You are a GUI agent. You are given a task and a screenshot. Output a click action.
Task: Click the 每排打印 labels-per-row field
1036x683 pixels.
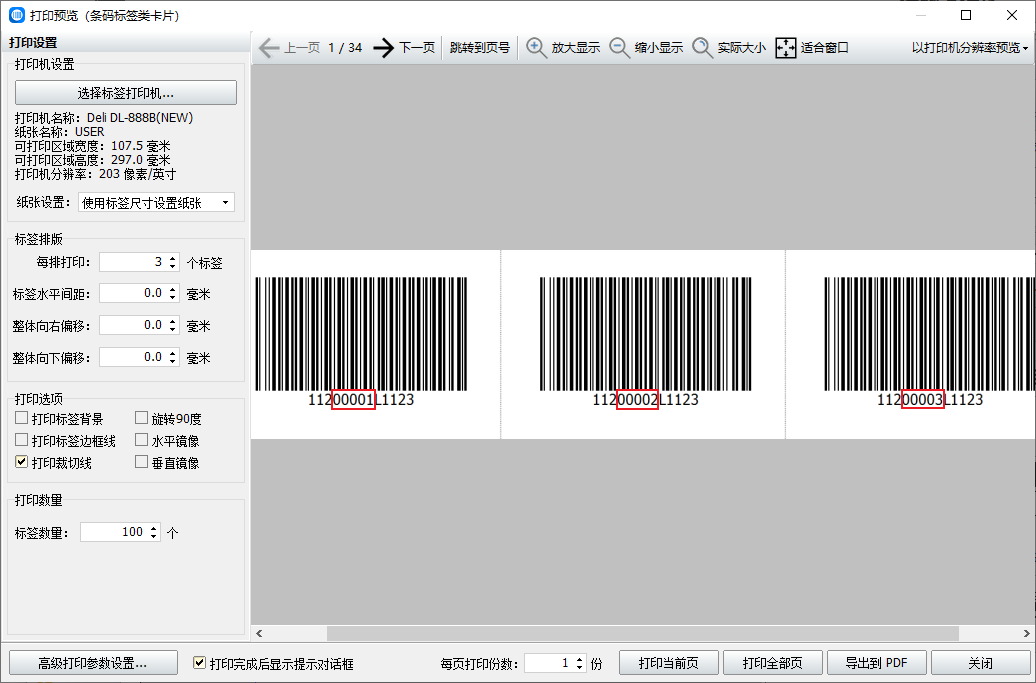point(133,262)
